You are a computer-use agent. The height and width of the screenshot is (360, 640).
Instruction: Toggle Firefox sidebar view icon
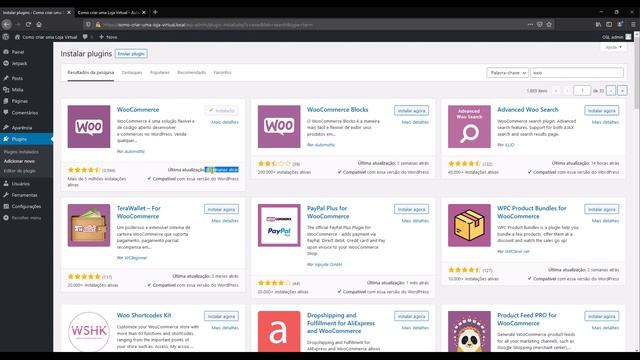(609, 24)
